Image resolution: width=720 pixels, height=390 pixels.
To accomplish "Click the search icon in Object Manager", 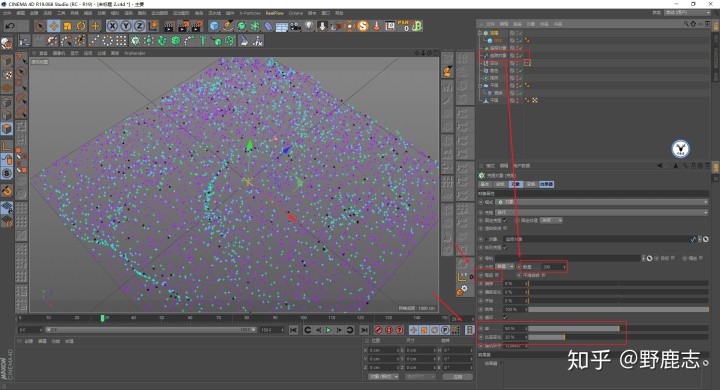I will [x=686, y=23].
